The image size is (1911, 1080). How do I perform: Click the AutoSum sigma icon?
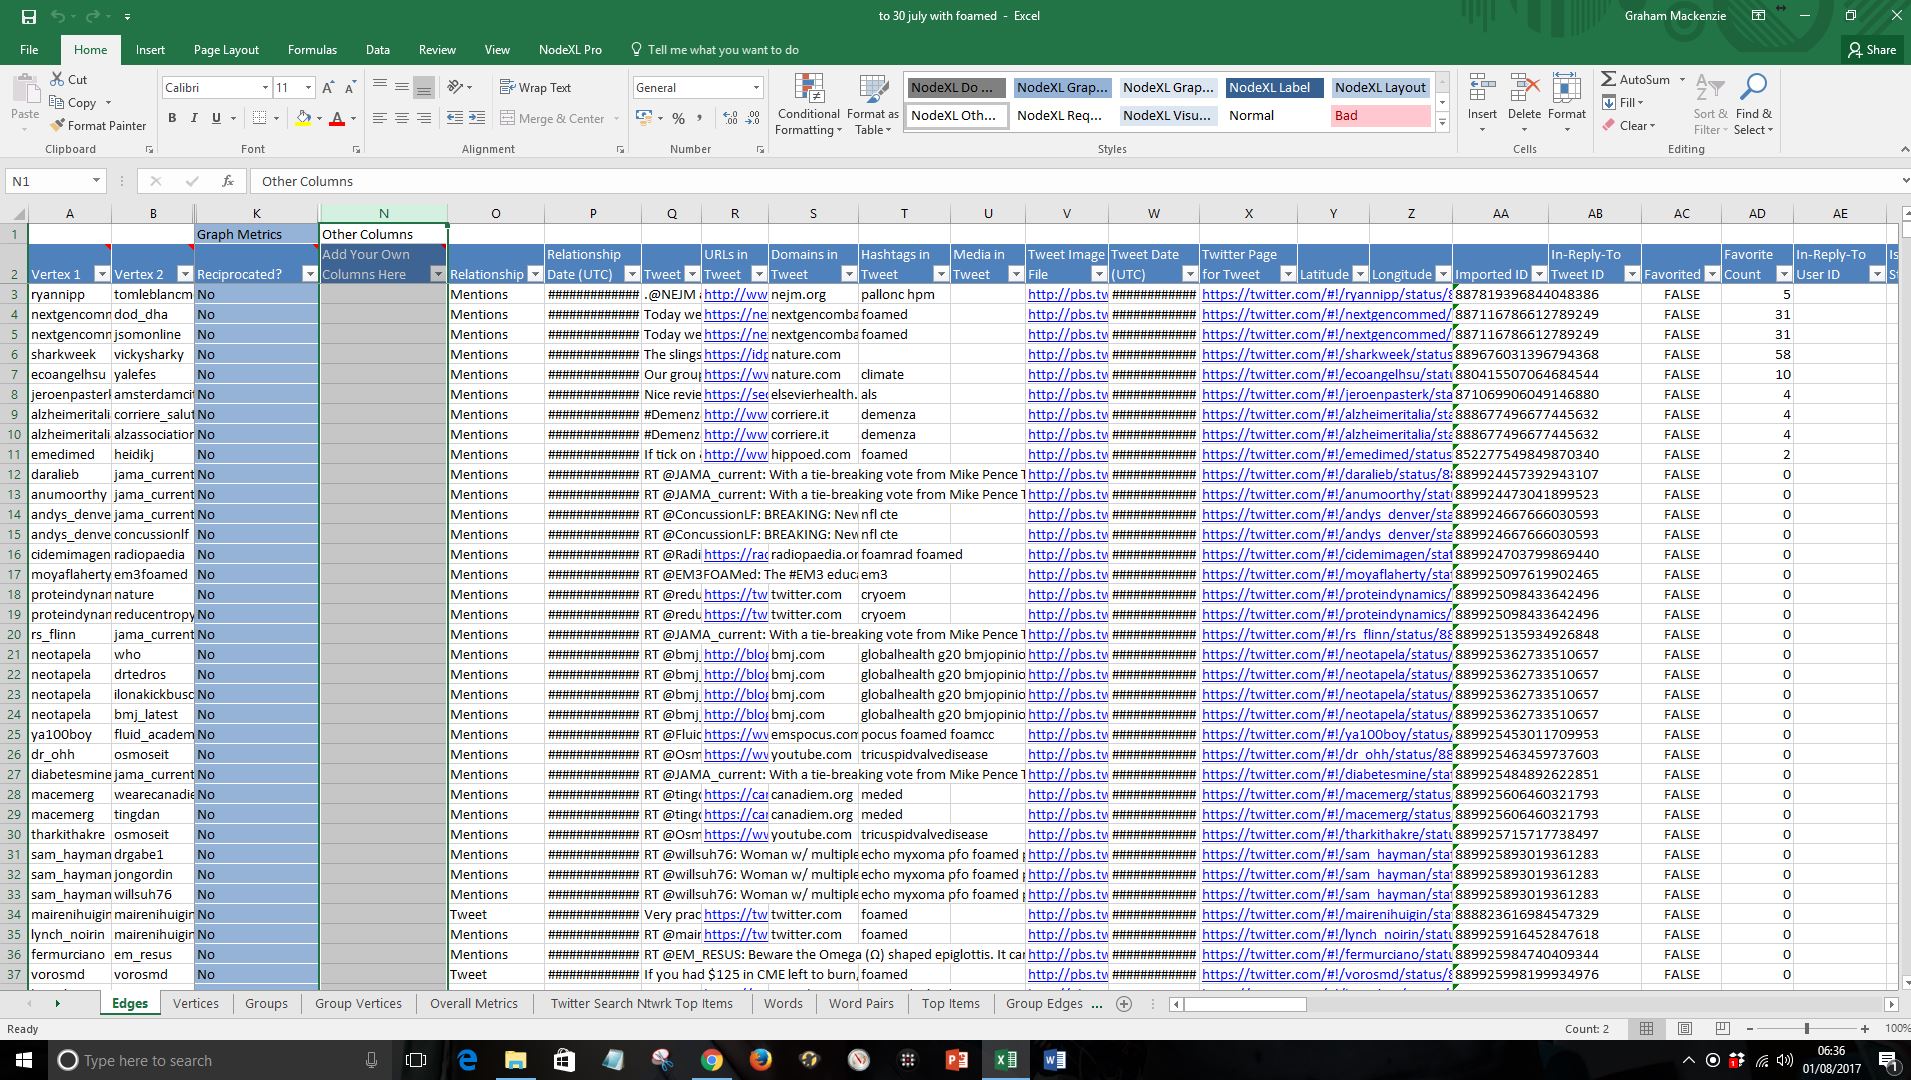click(1608, 79)
